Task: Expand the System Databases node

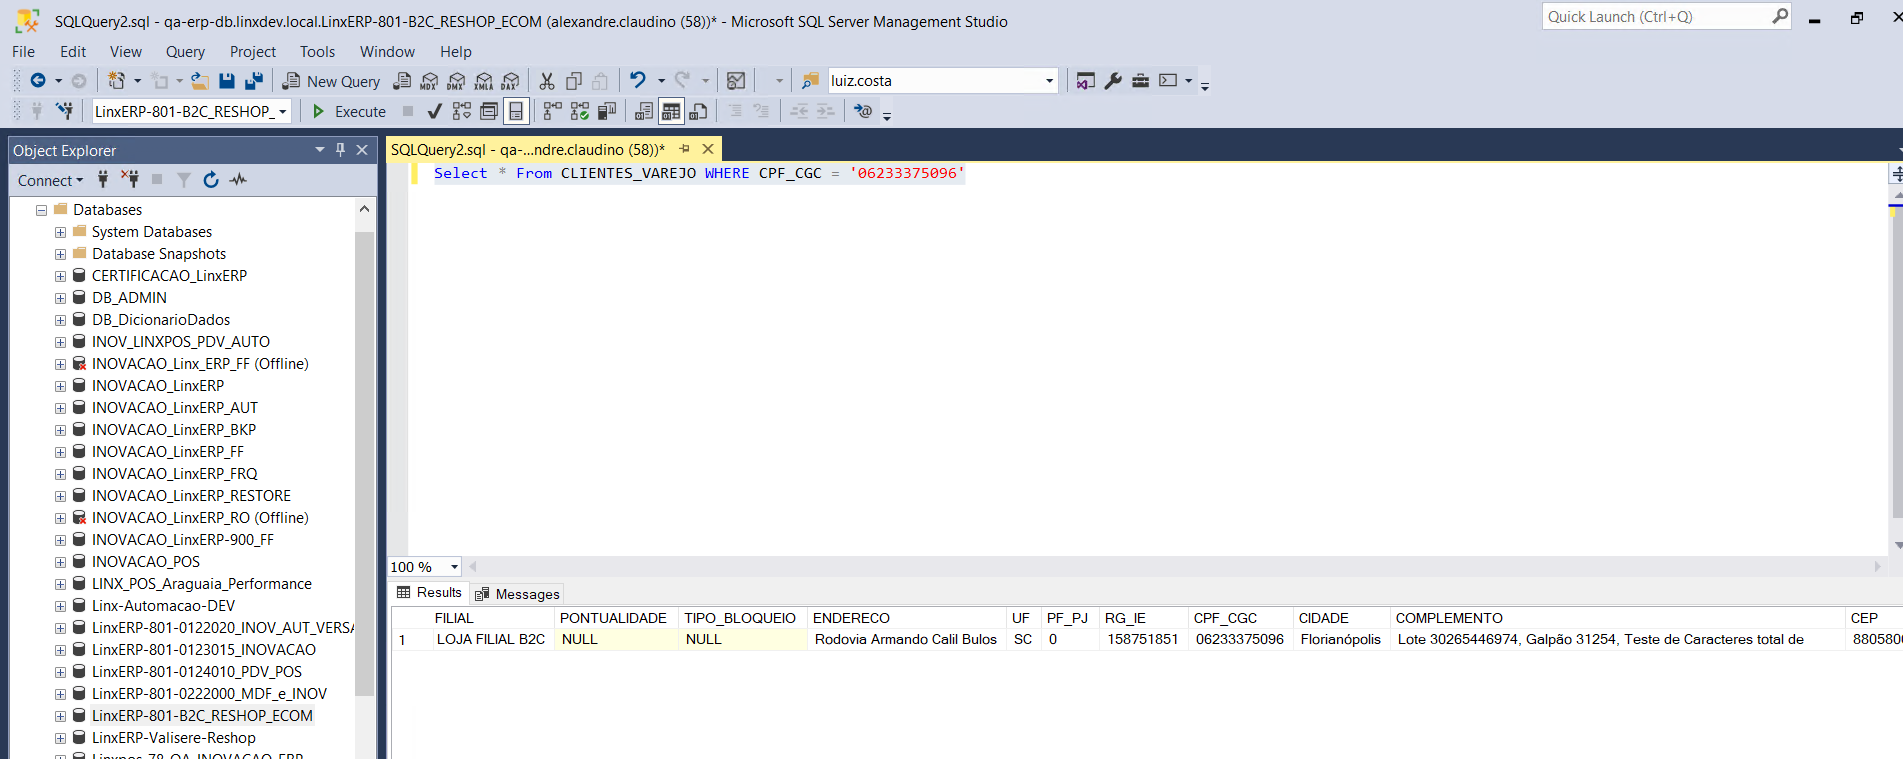Action: point(60,232)
